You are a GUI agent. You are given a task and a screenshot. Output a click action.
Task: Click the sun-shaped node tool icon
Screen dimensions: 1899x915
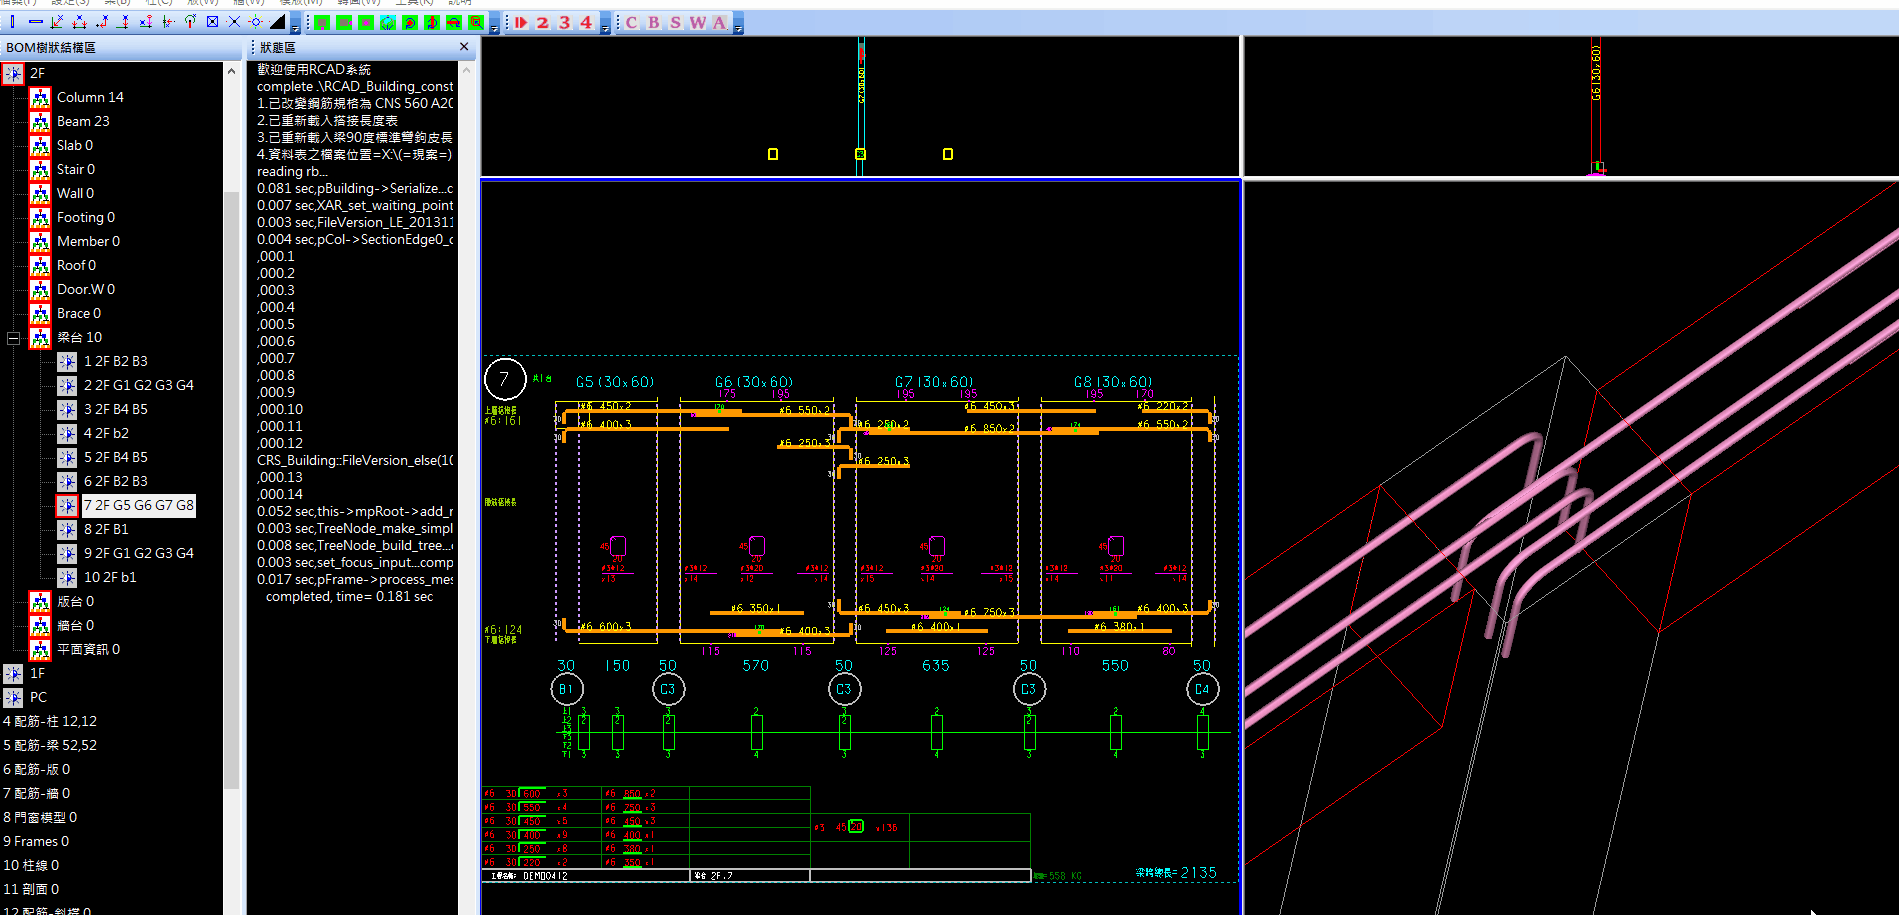point(256,22)
